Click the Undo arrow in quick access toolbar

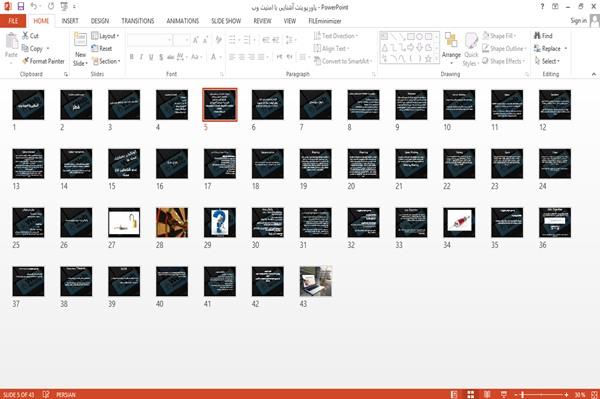coord(34,6)
